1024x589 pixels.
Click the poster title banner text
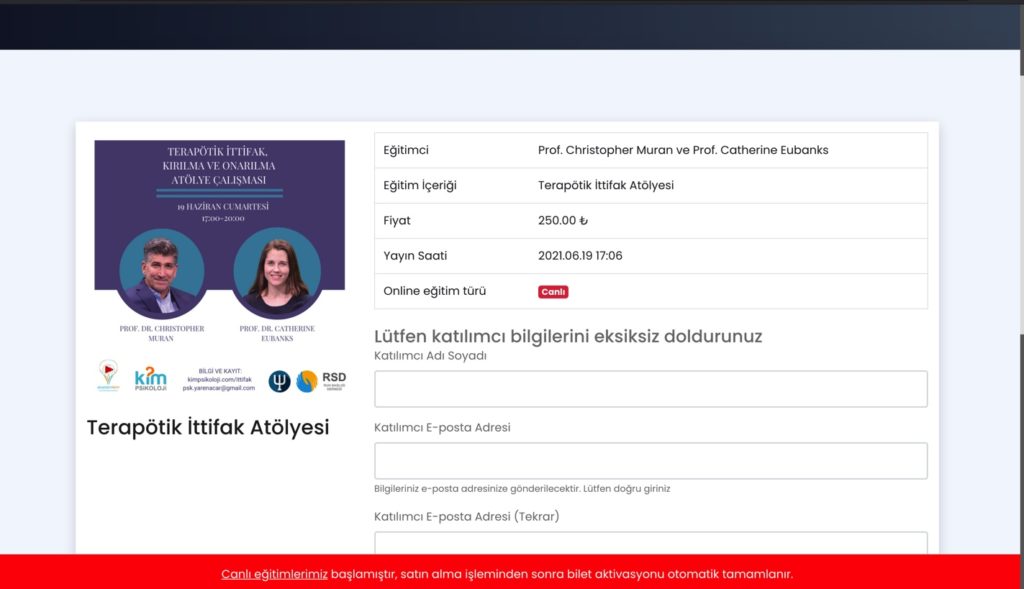(x=220, y=165)
